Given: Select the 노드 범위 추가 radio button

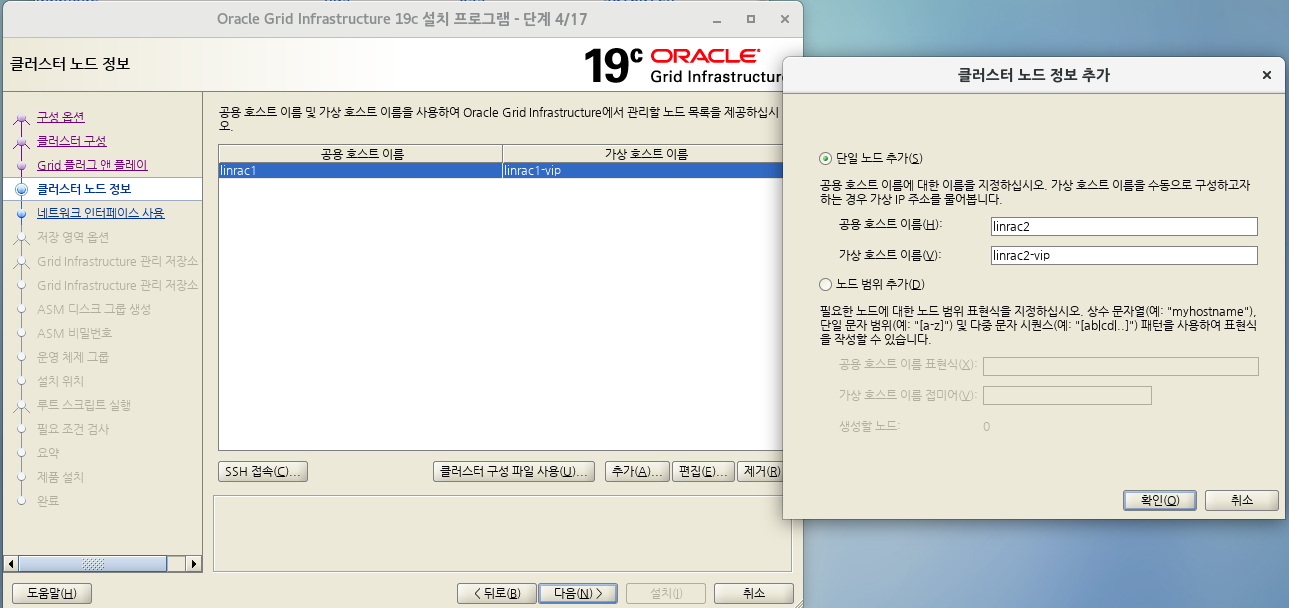Looking at the screenshot, I should [825, 284].
